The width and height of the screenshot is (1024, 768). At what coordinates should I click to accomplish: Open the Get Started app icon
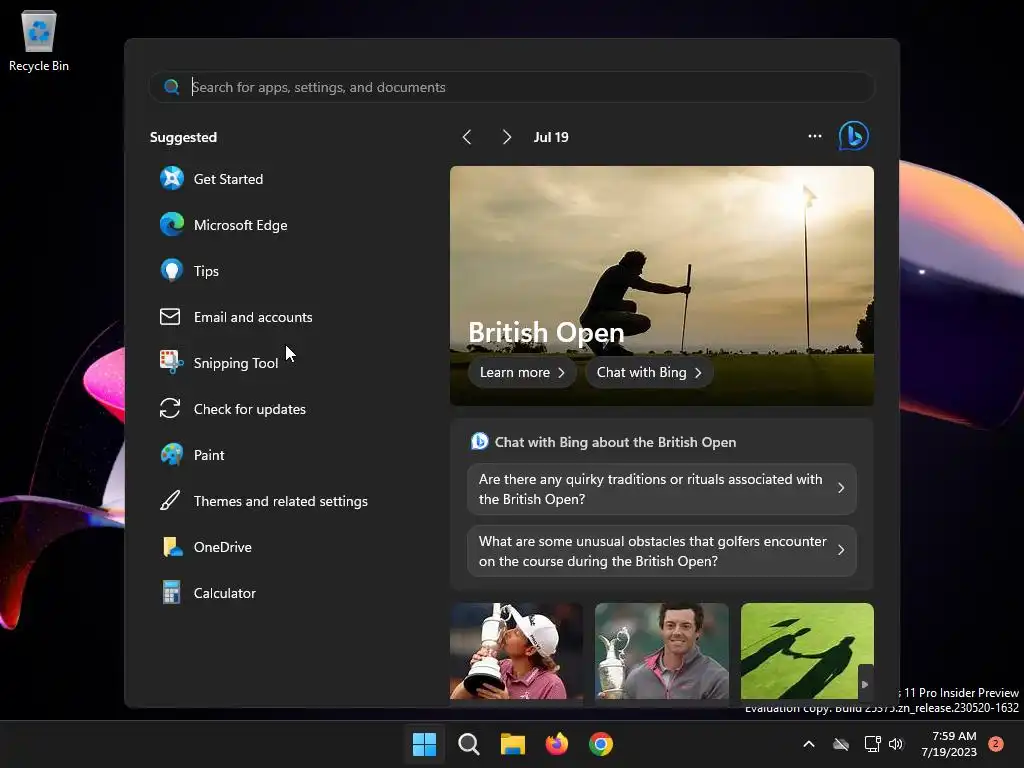click(172, 178)
